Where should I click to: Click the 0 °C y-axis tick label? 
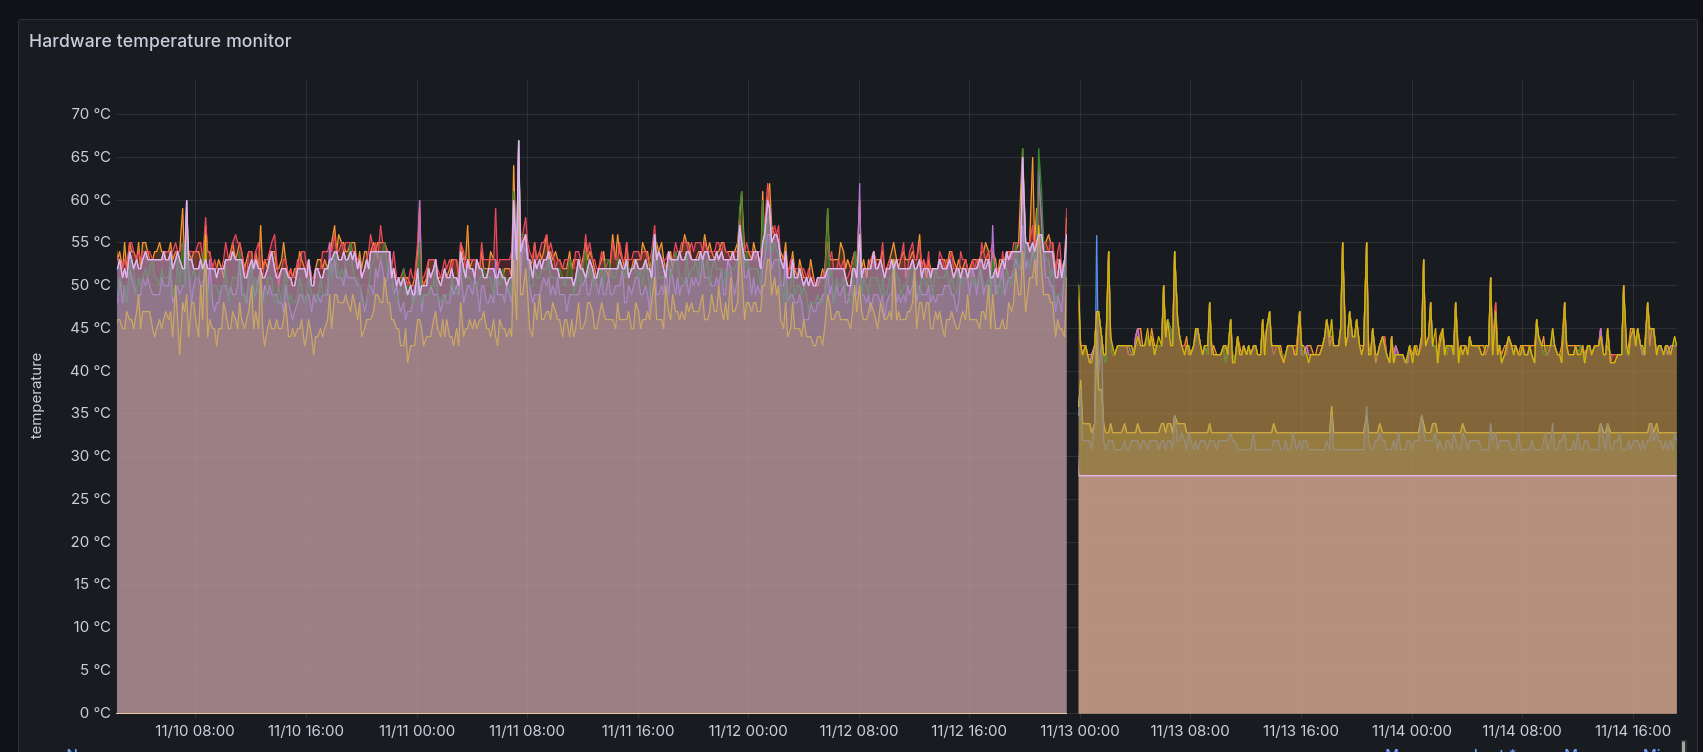tap(94, 713)
